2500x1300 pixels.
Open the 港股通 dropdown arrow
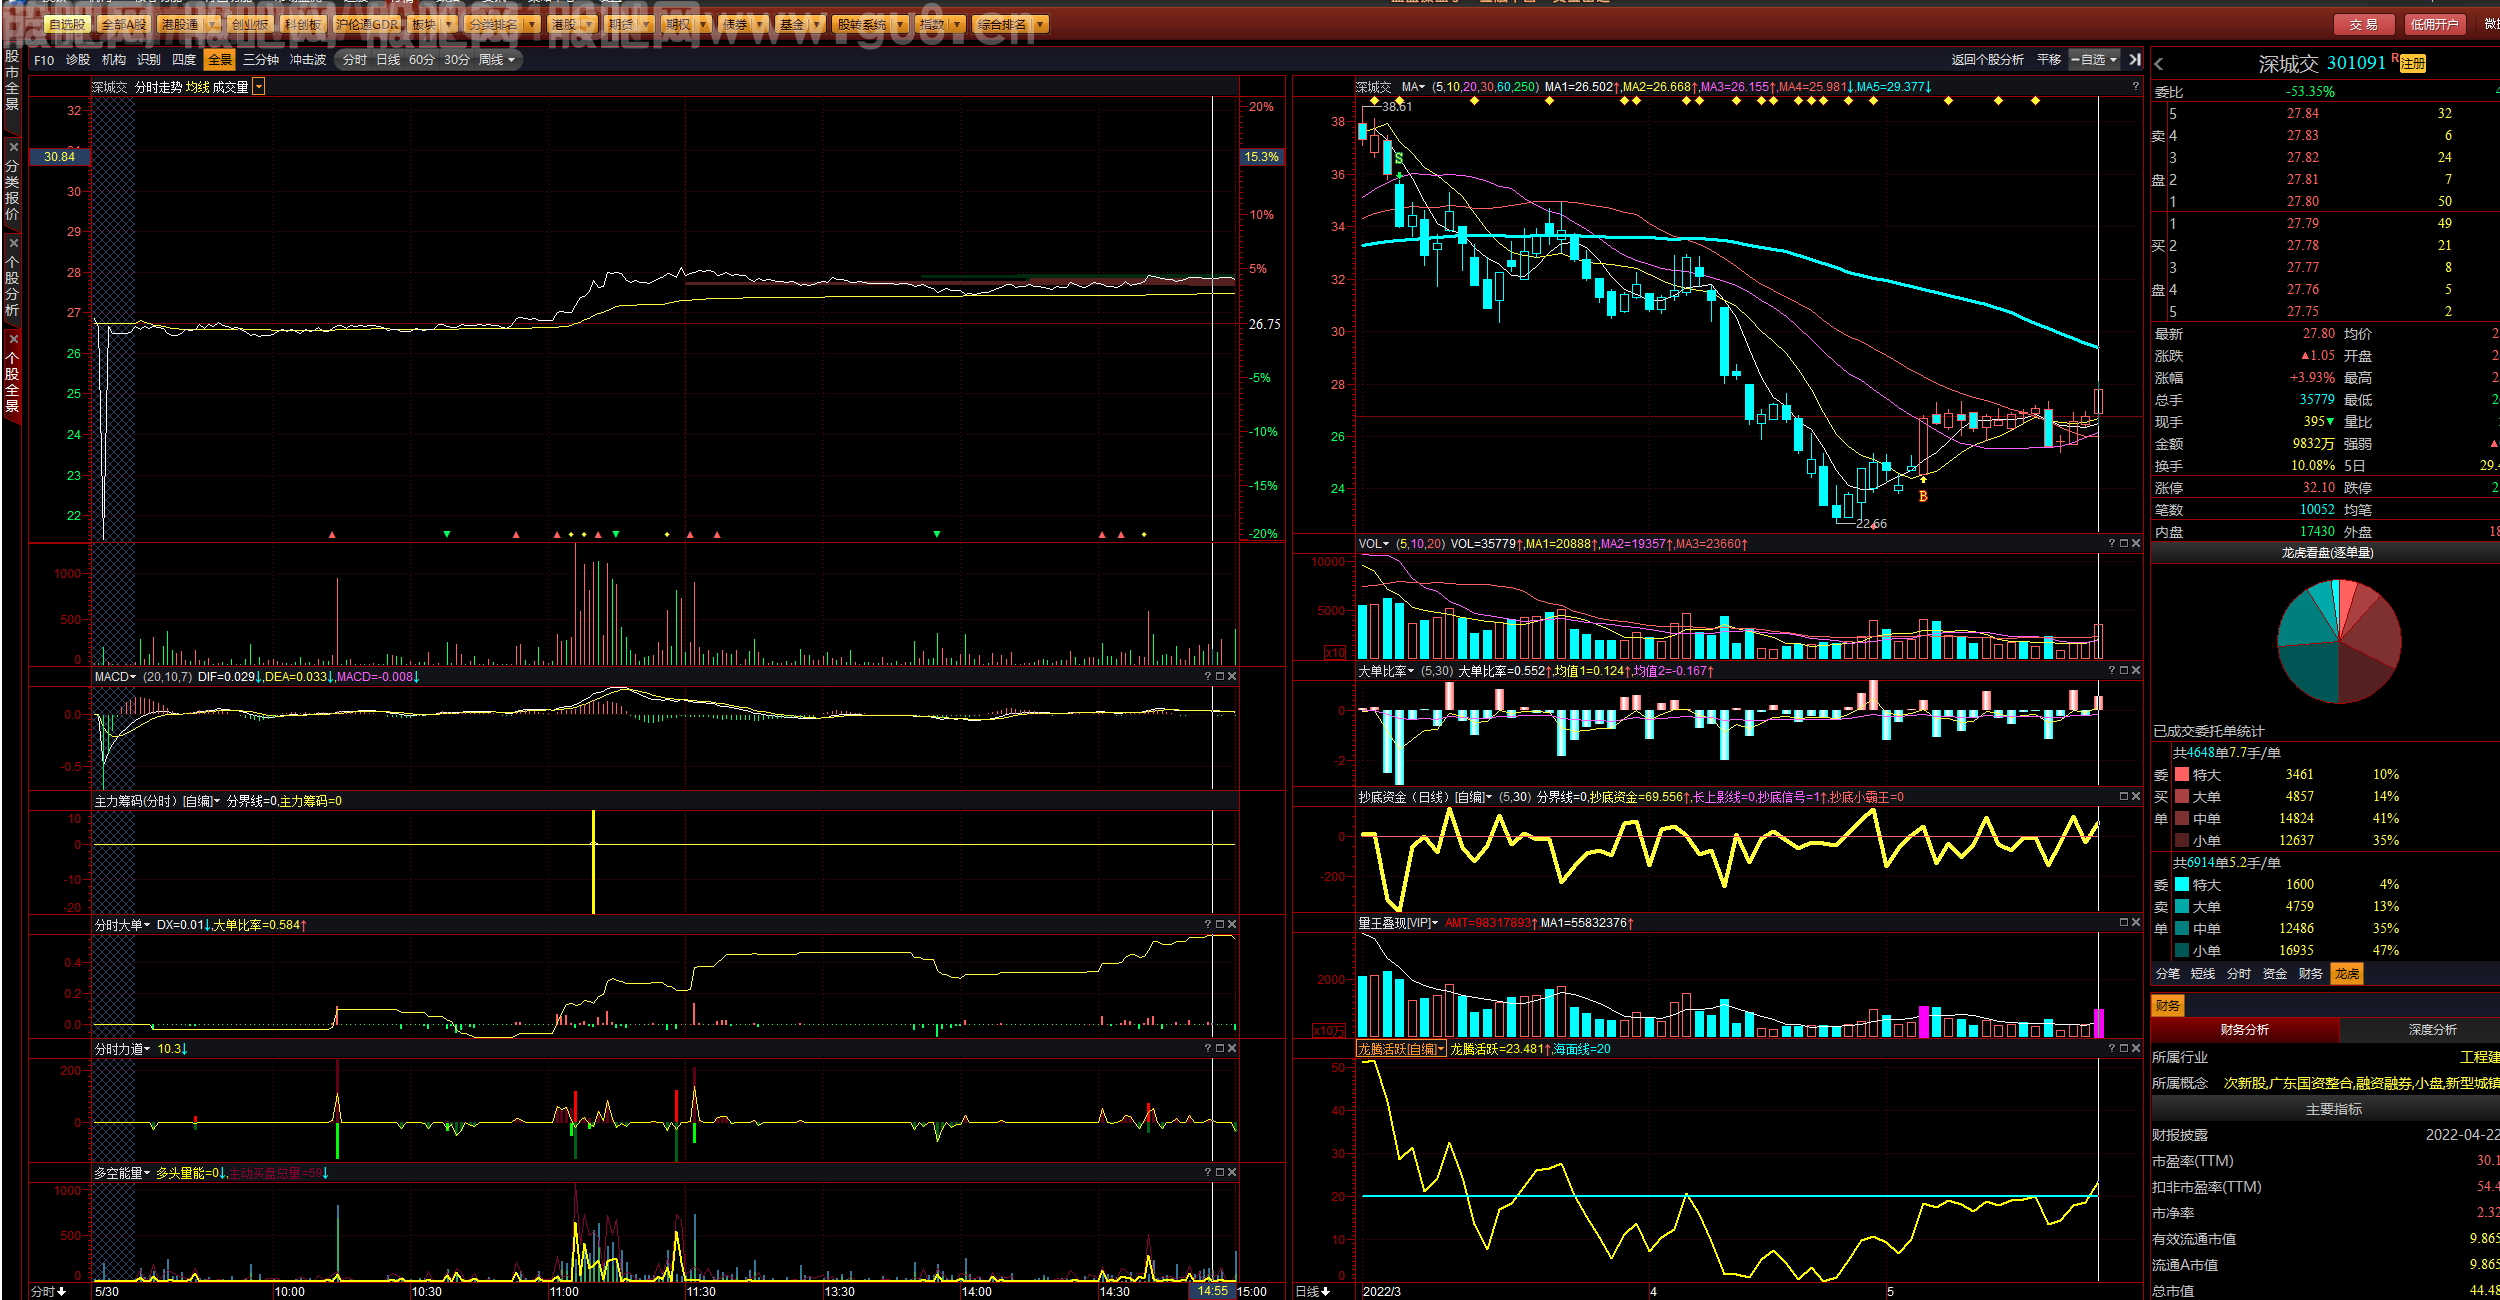coord(212,24)
